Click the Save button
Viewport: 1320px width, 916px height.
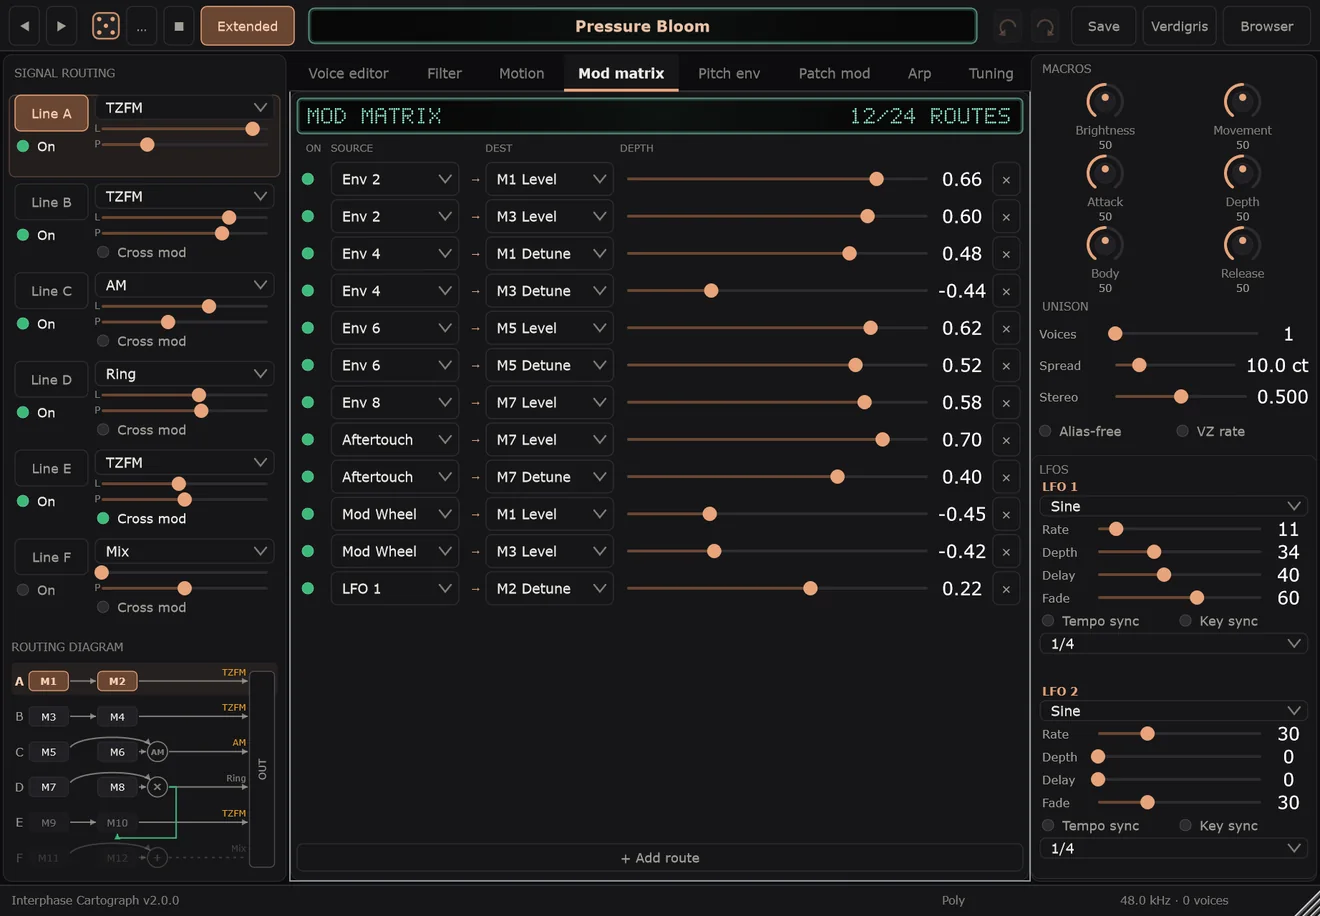tap(1103, 26)
